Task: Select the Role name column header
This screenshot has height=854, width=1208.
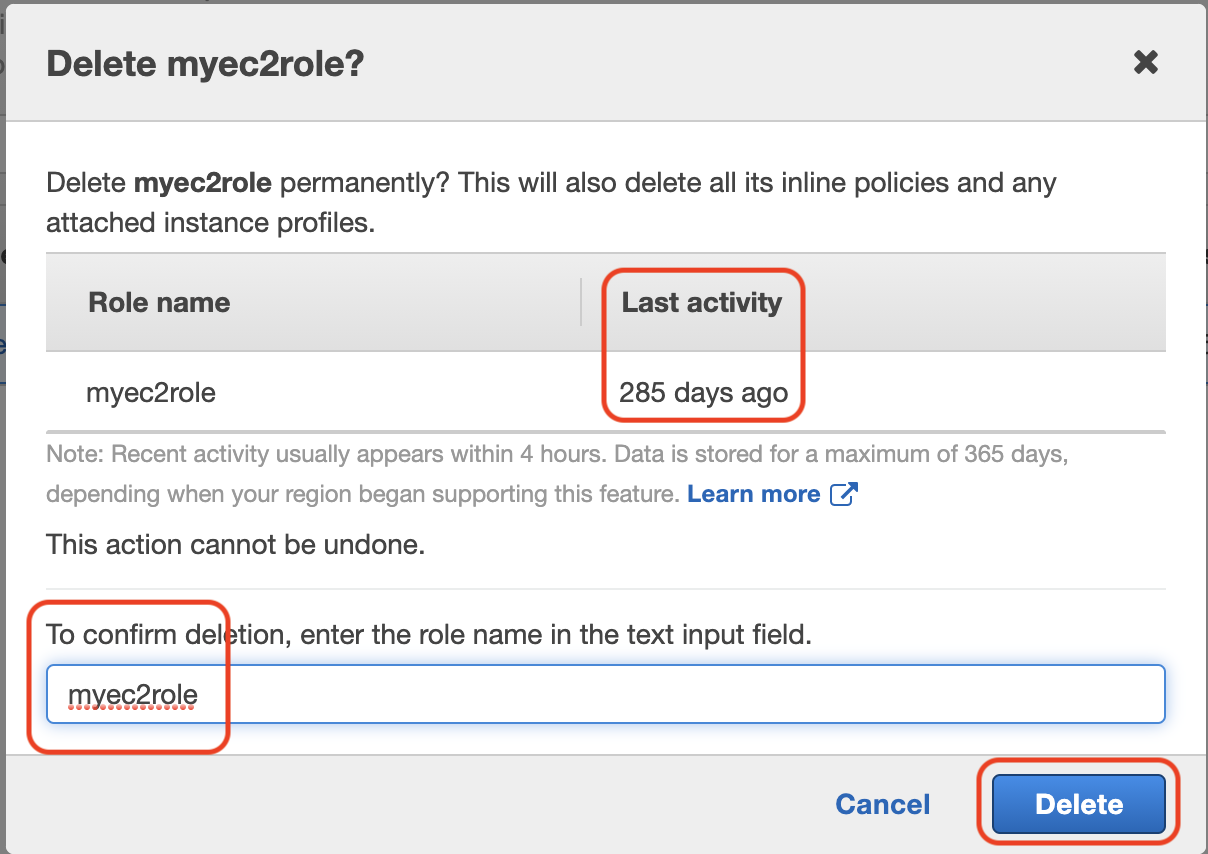Action: click(x=159, y=303)
